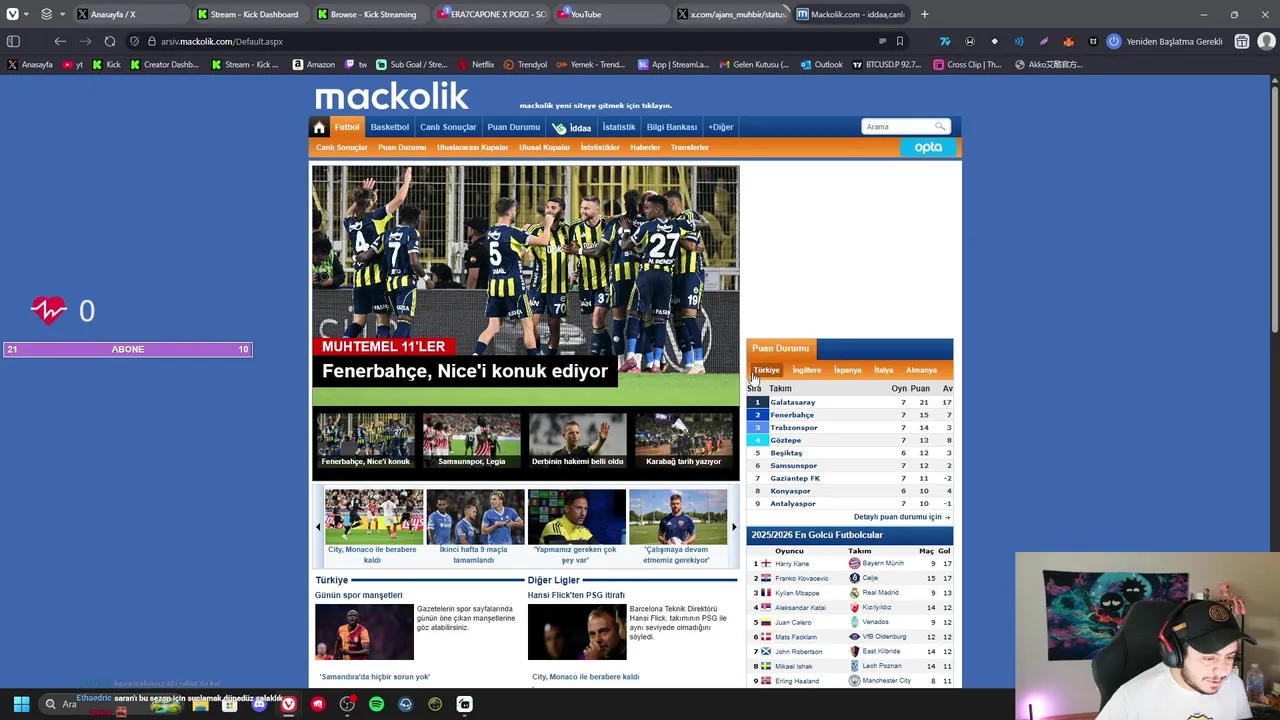Switch to the YouTube browser tab
The image size is (1280, 720).
click(612, 14)
